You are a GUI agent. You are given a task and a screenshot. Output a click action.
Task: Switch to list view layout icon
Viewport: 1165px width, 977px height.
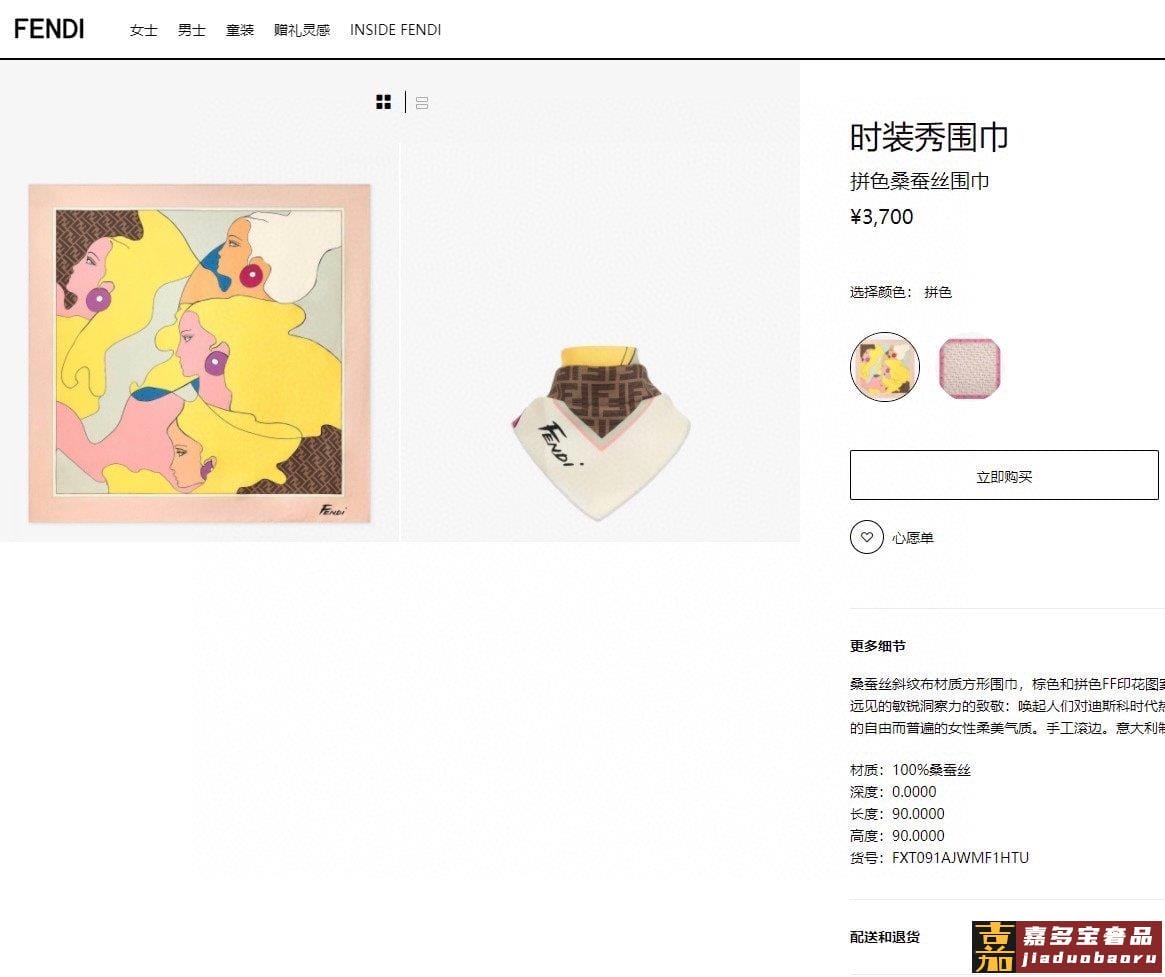click(422, 103)
